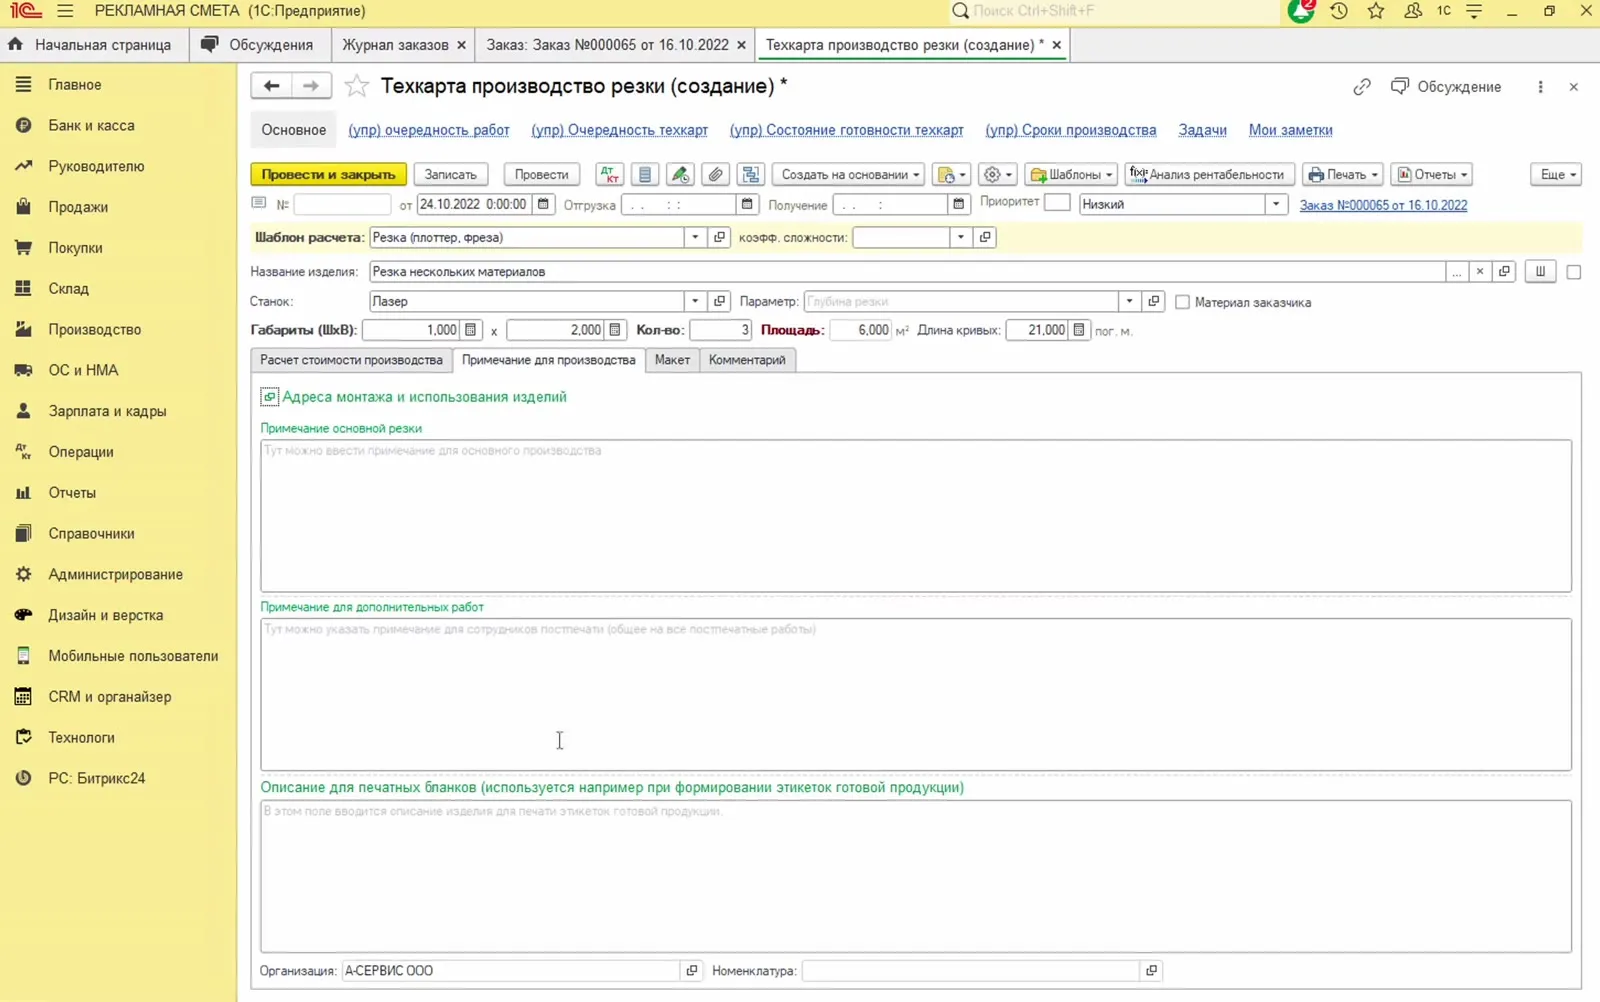
Task: Expand the Параметр dropdown
Action: (x=1129, y=301)
